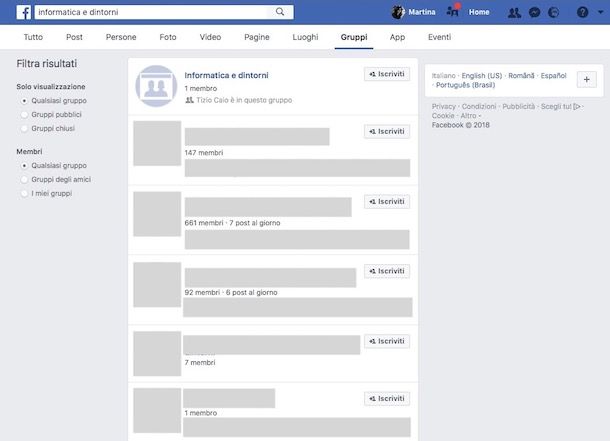Switch language to English (US)
The image size is (610, 441).
(482, 75)
